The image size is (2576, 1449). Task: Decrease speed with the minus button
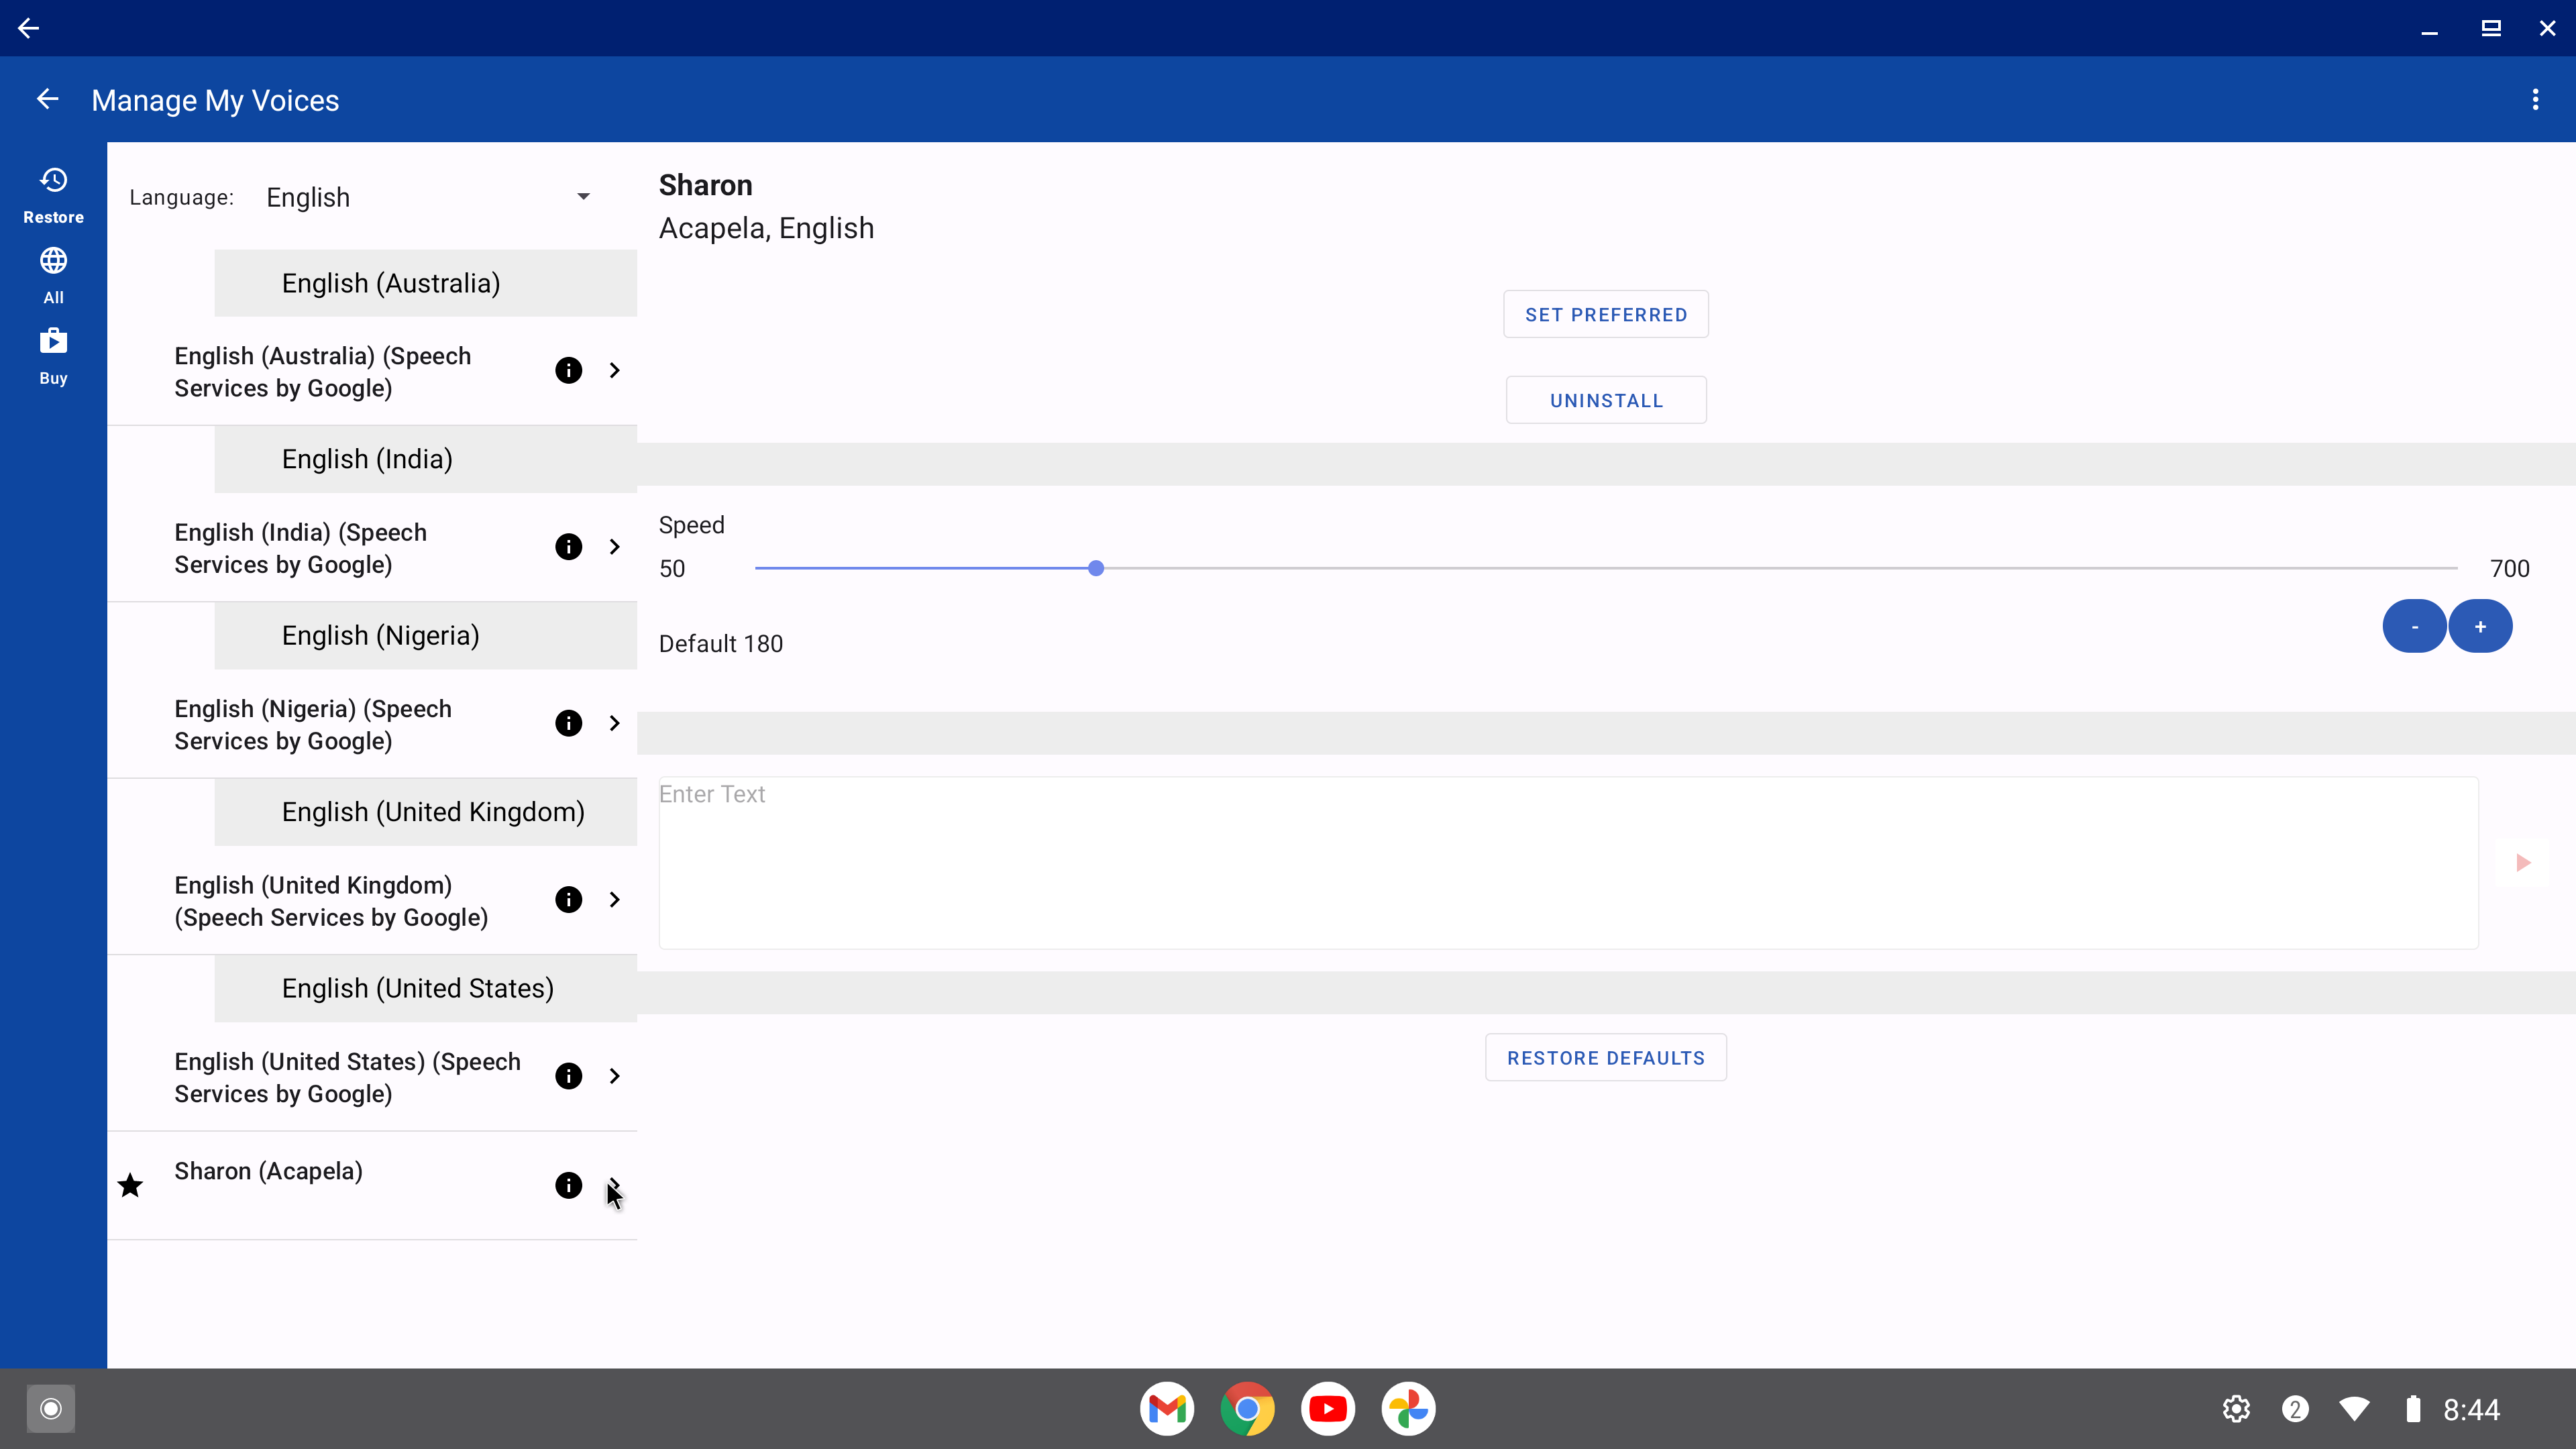point(2414,626)
